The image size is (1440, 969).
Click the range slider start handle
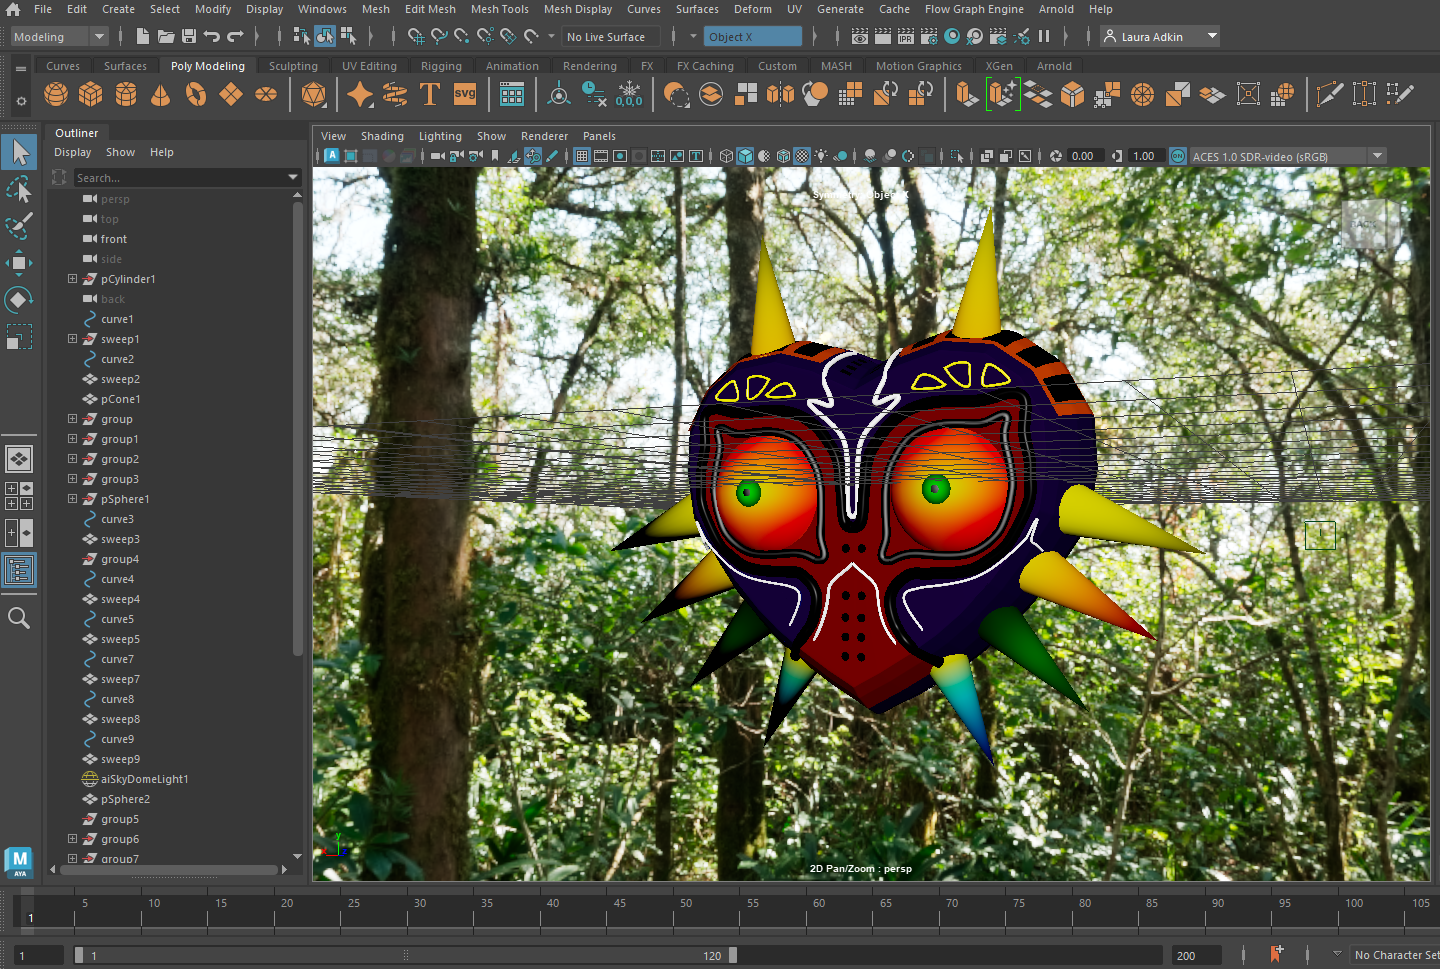coord(79,955)
